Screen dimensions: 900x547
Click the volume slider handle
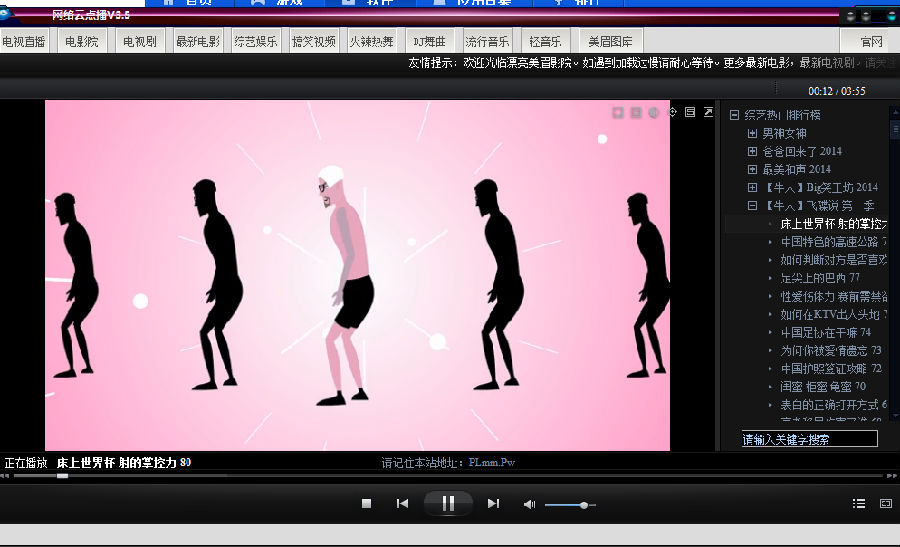584,505
